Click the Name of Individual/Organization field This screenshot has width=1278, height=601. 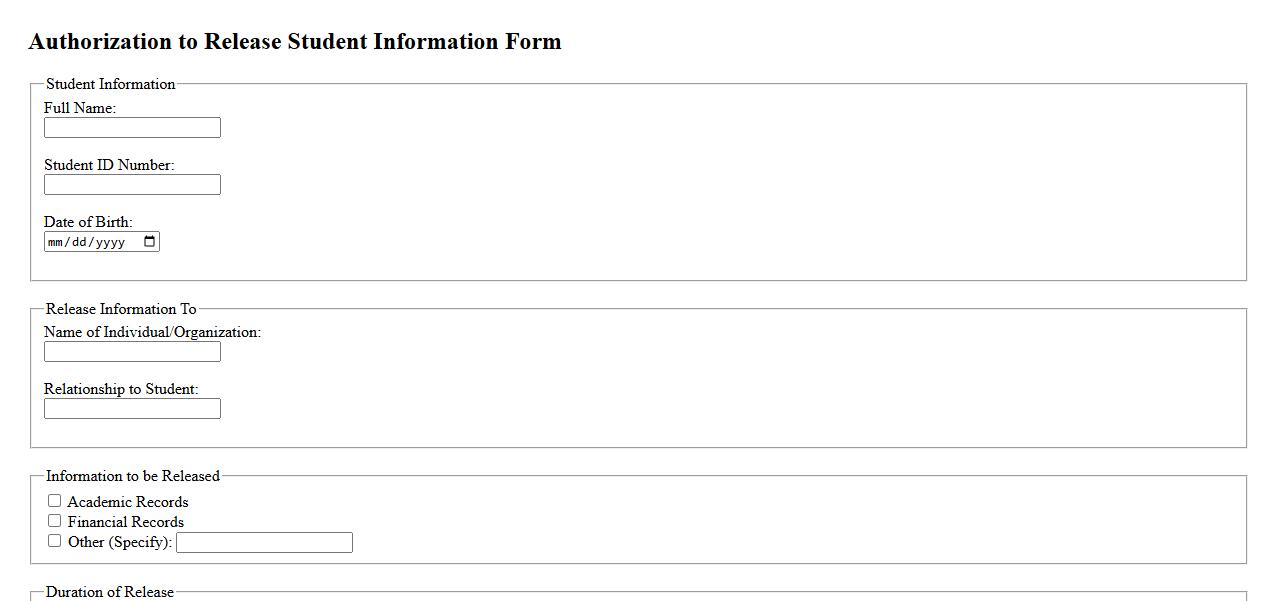132,352
